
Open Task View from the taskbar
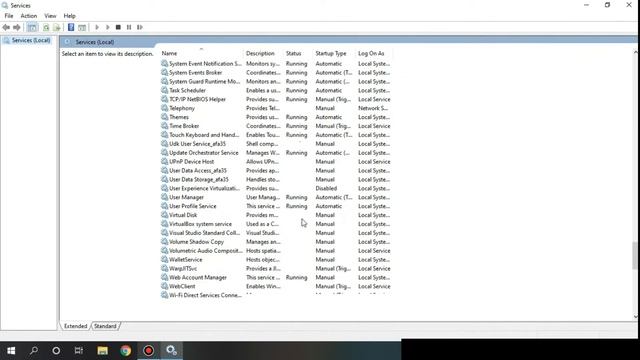click(x=79, y=351)
